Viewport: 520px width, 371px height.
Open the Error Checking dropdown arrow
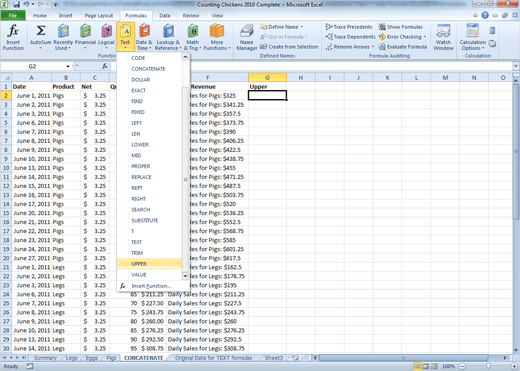[425, 37]
